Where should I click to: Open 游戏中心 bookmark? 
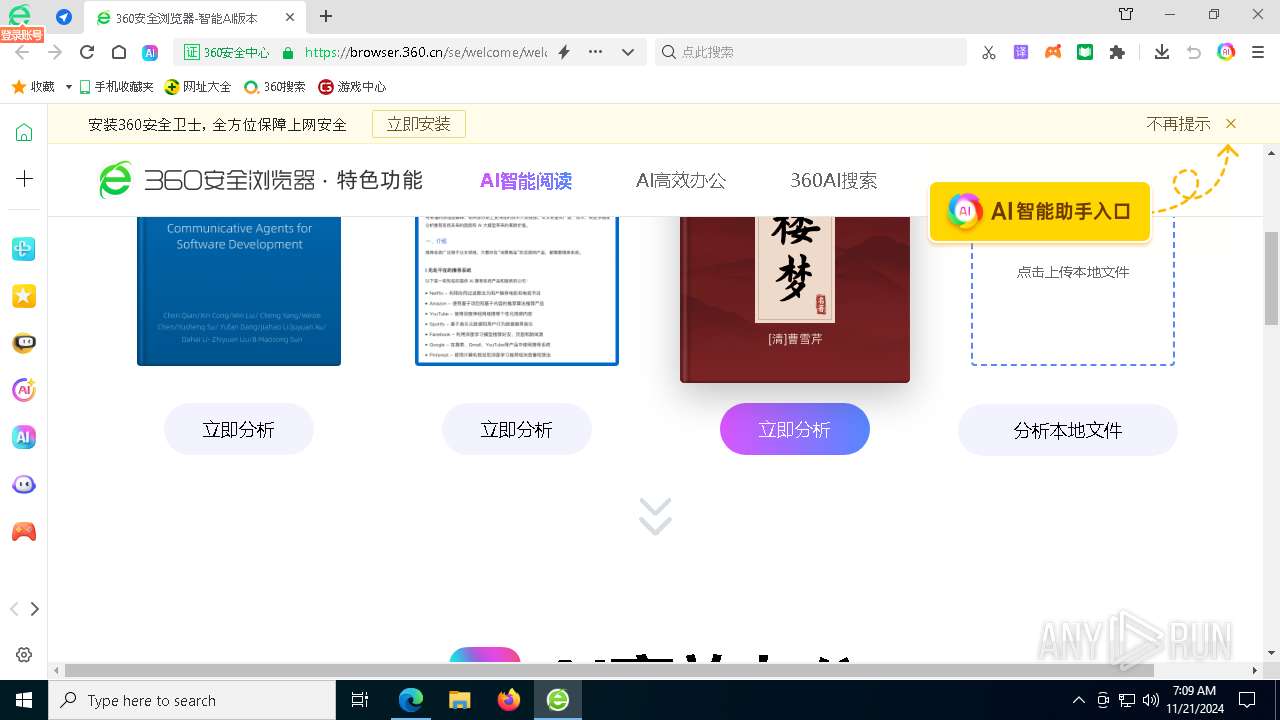point(352,87)
